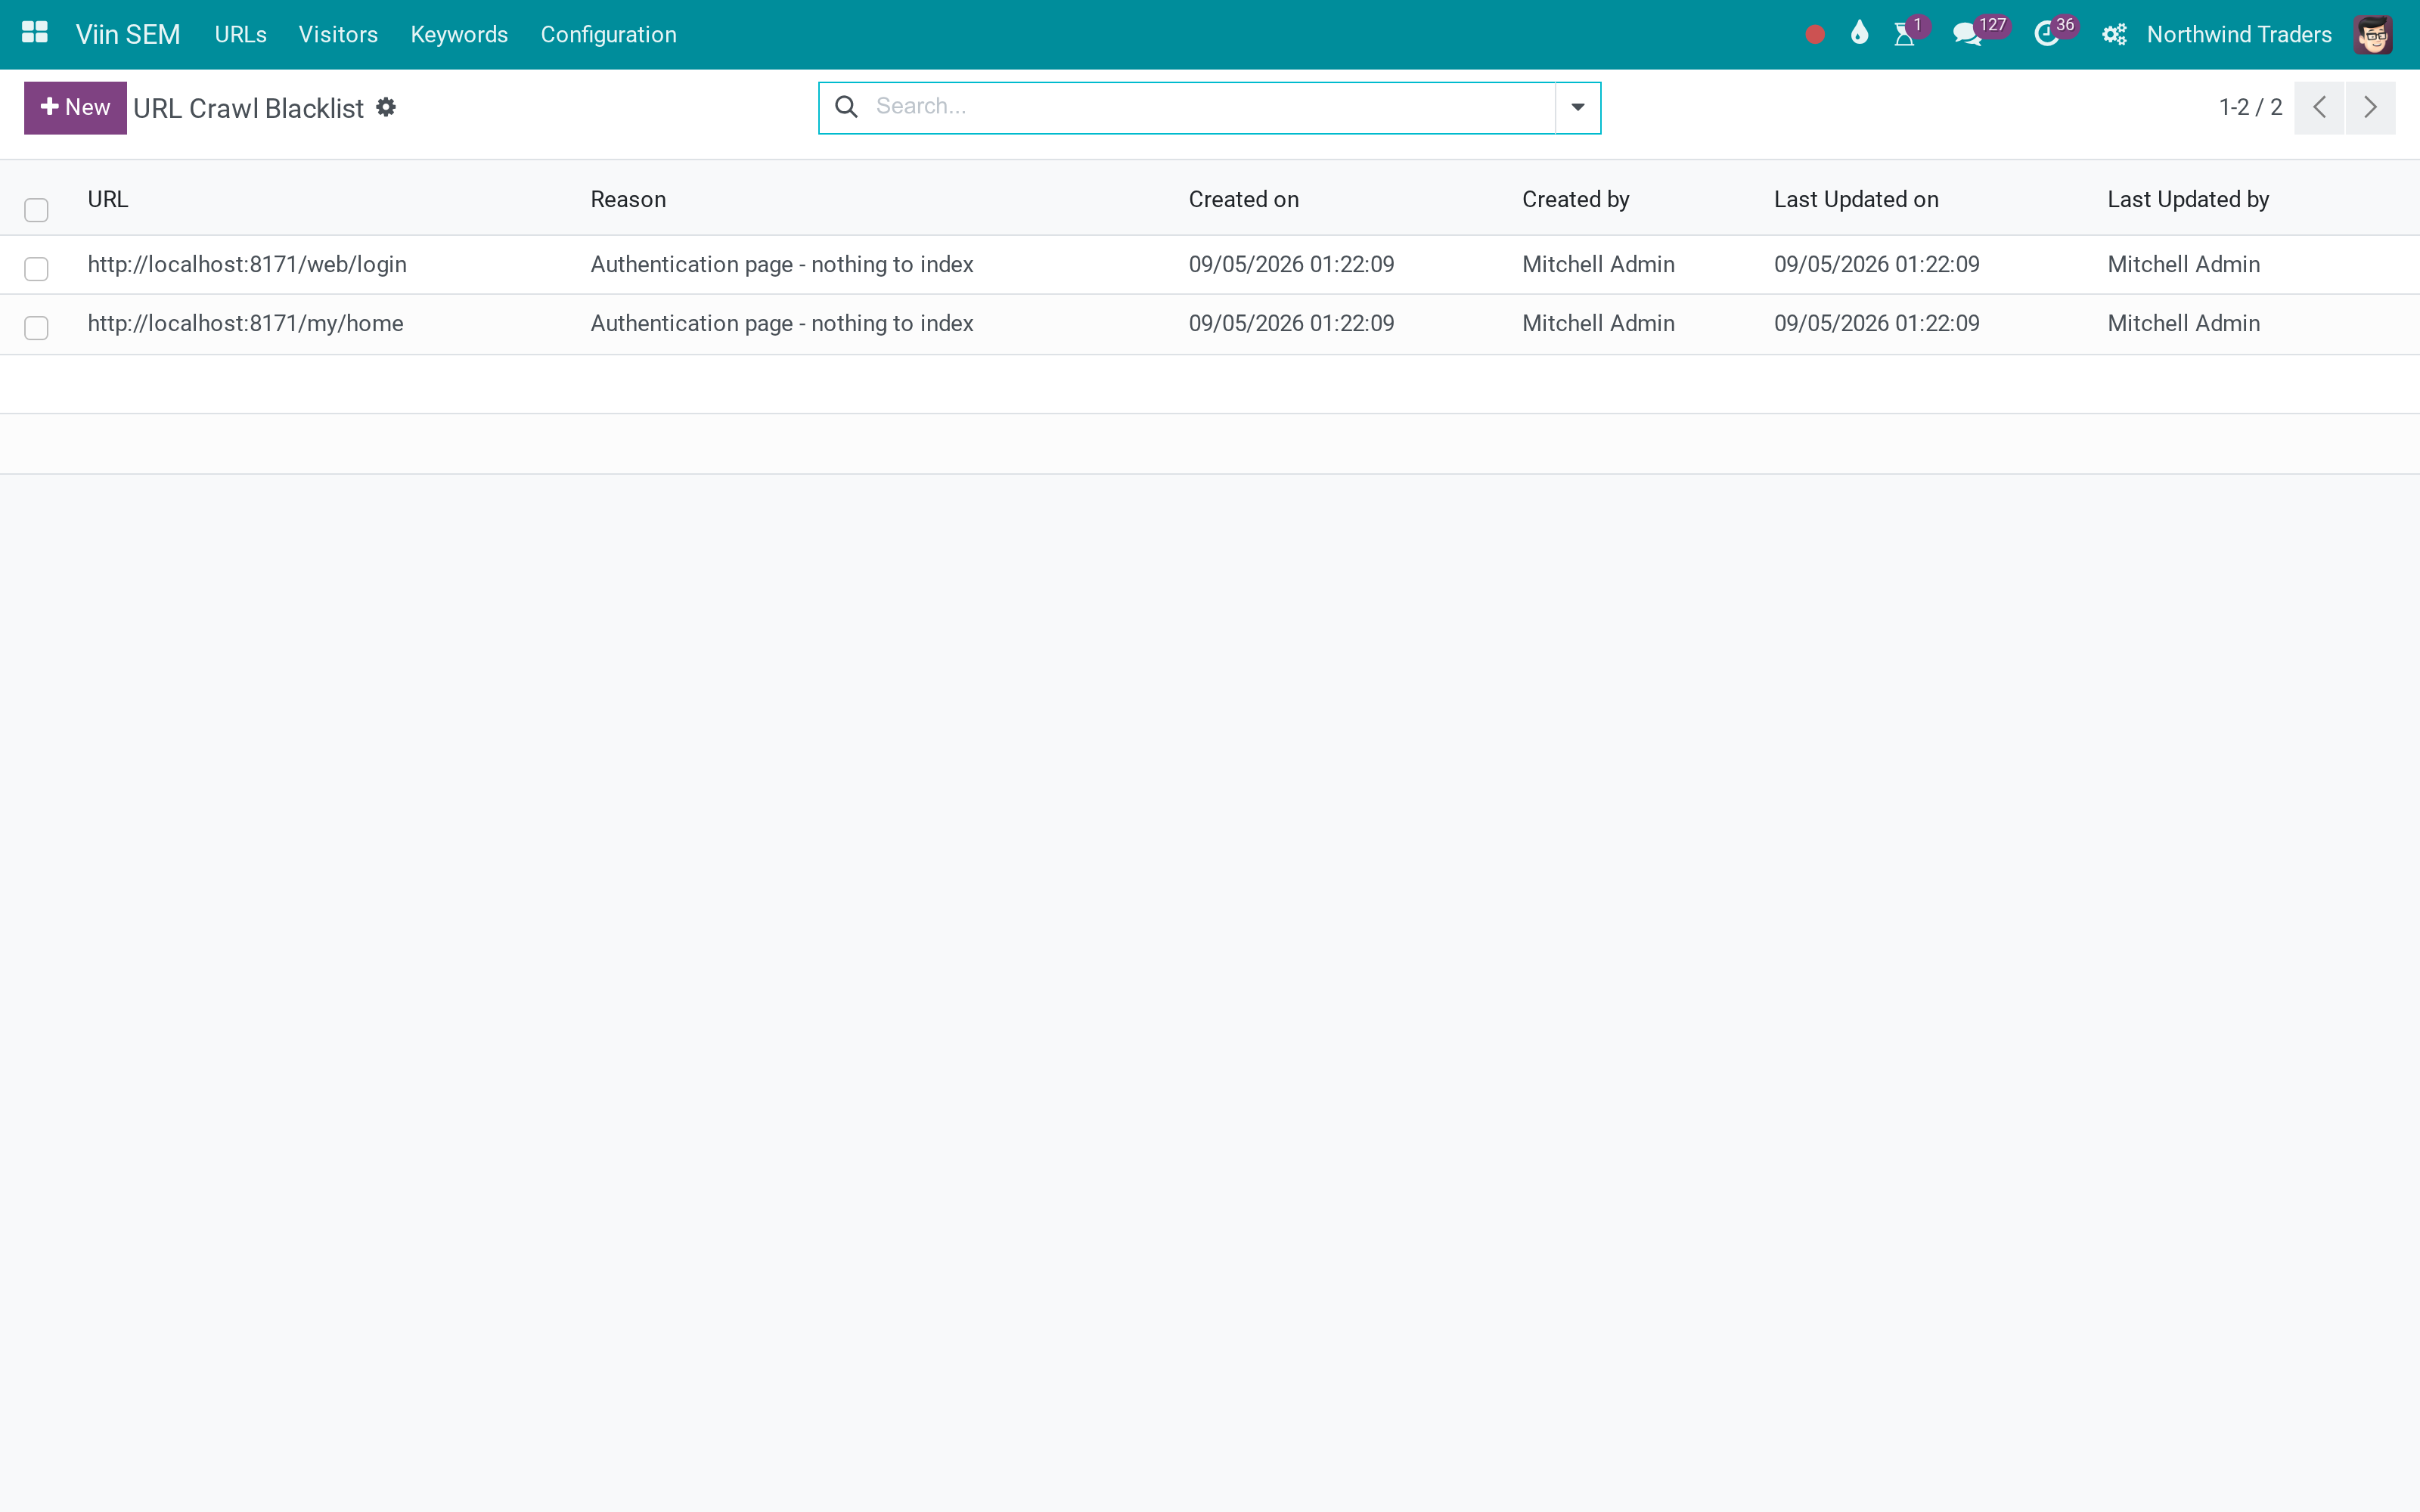Viewport: 2420px width, 1512px height.
Task: Open the main apps grid menu
Action: [35, 33]
